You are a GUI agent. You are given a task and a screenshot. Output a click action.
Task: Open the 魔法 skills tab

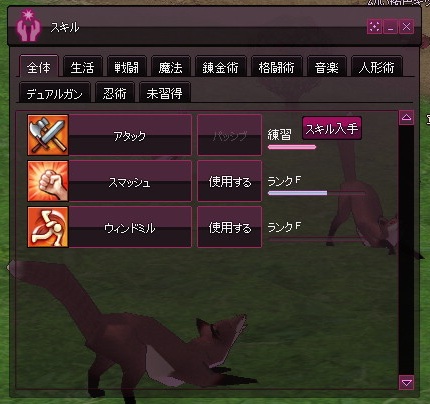click(170, 67)
